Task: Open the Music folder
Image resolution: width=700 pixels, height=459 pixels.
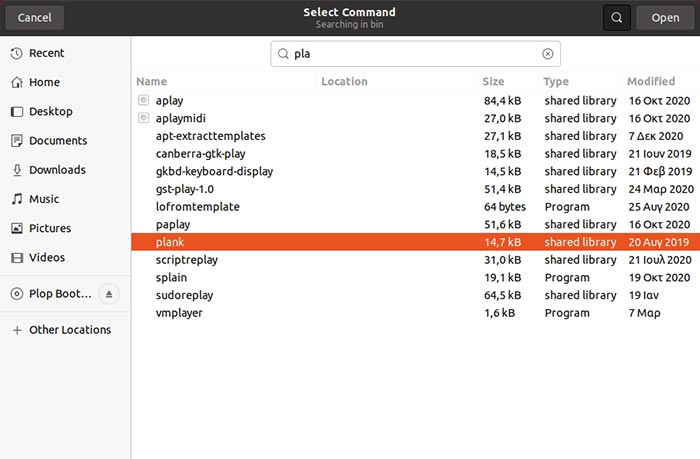Action: tap(65, 199)
